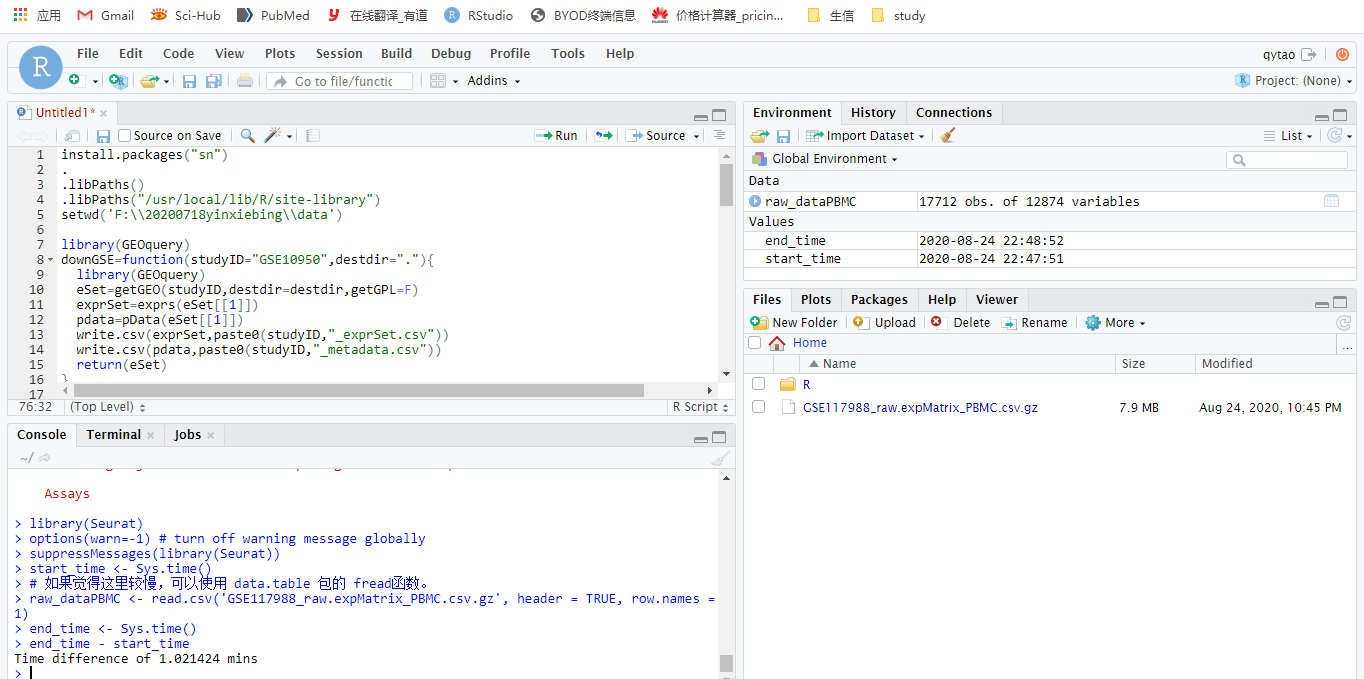Image resolution: width=1364 pixels, height=679 pixels.
Task: Click the Open file folder icon
Action: click(149, 81)
